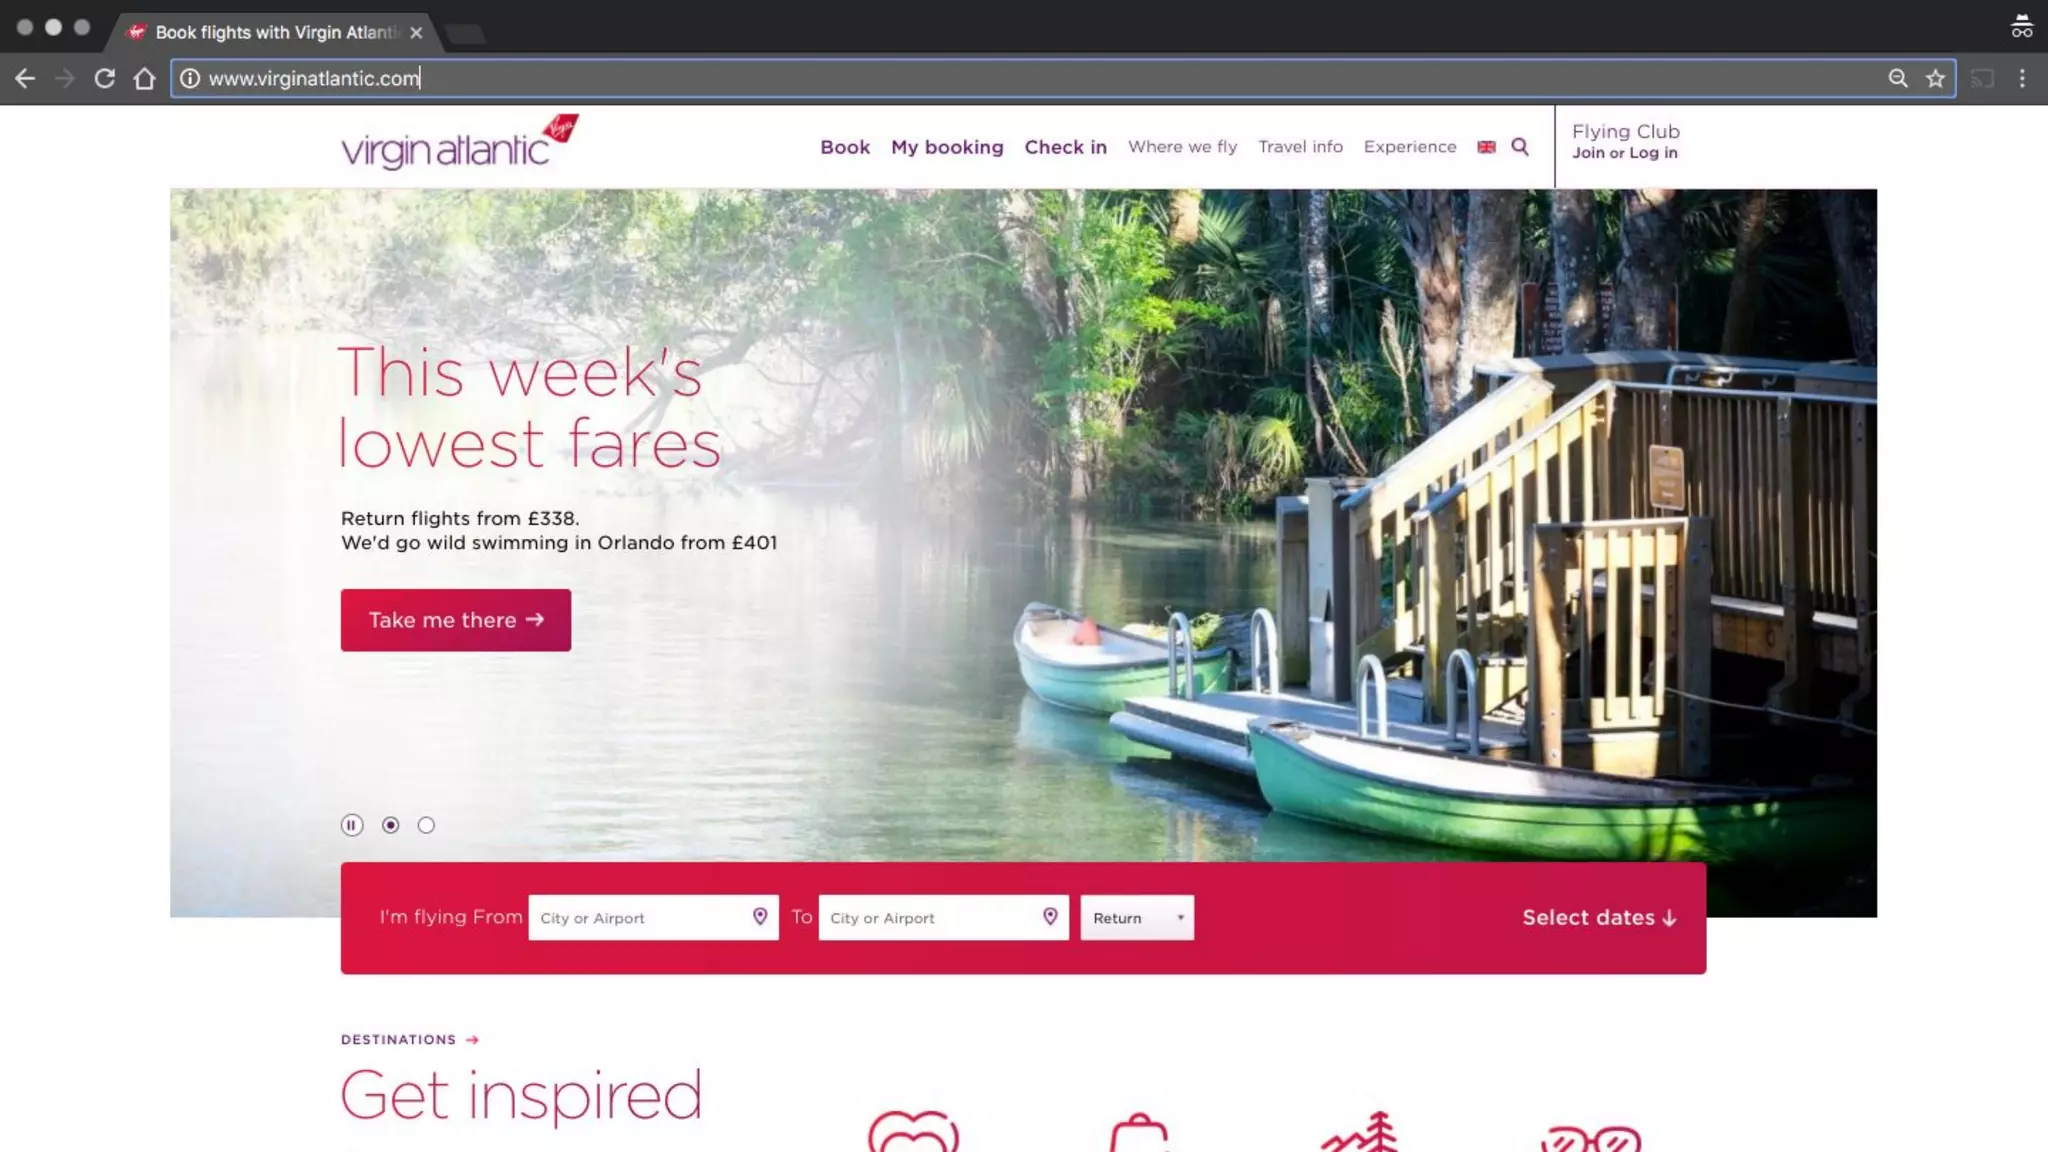Click Flying Club Join or Log in
Screen dimensions: 2048x1152
coord(1626,142)
